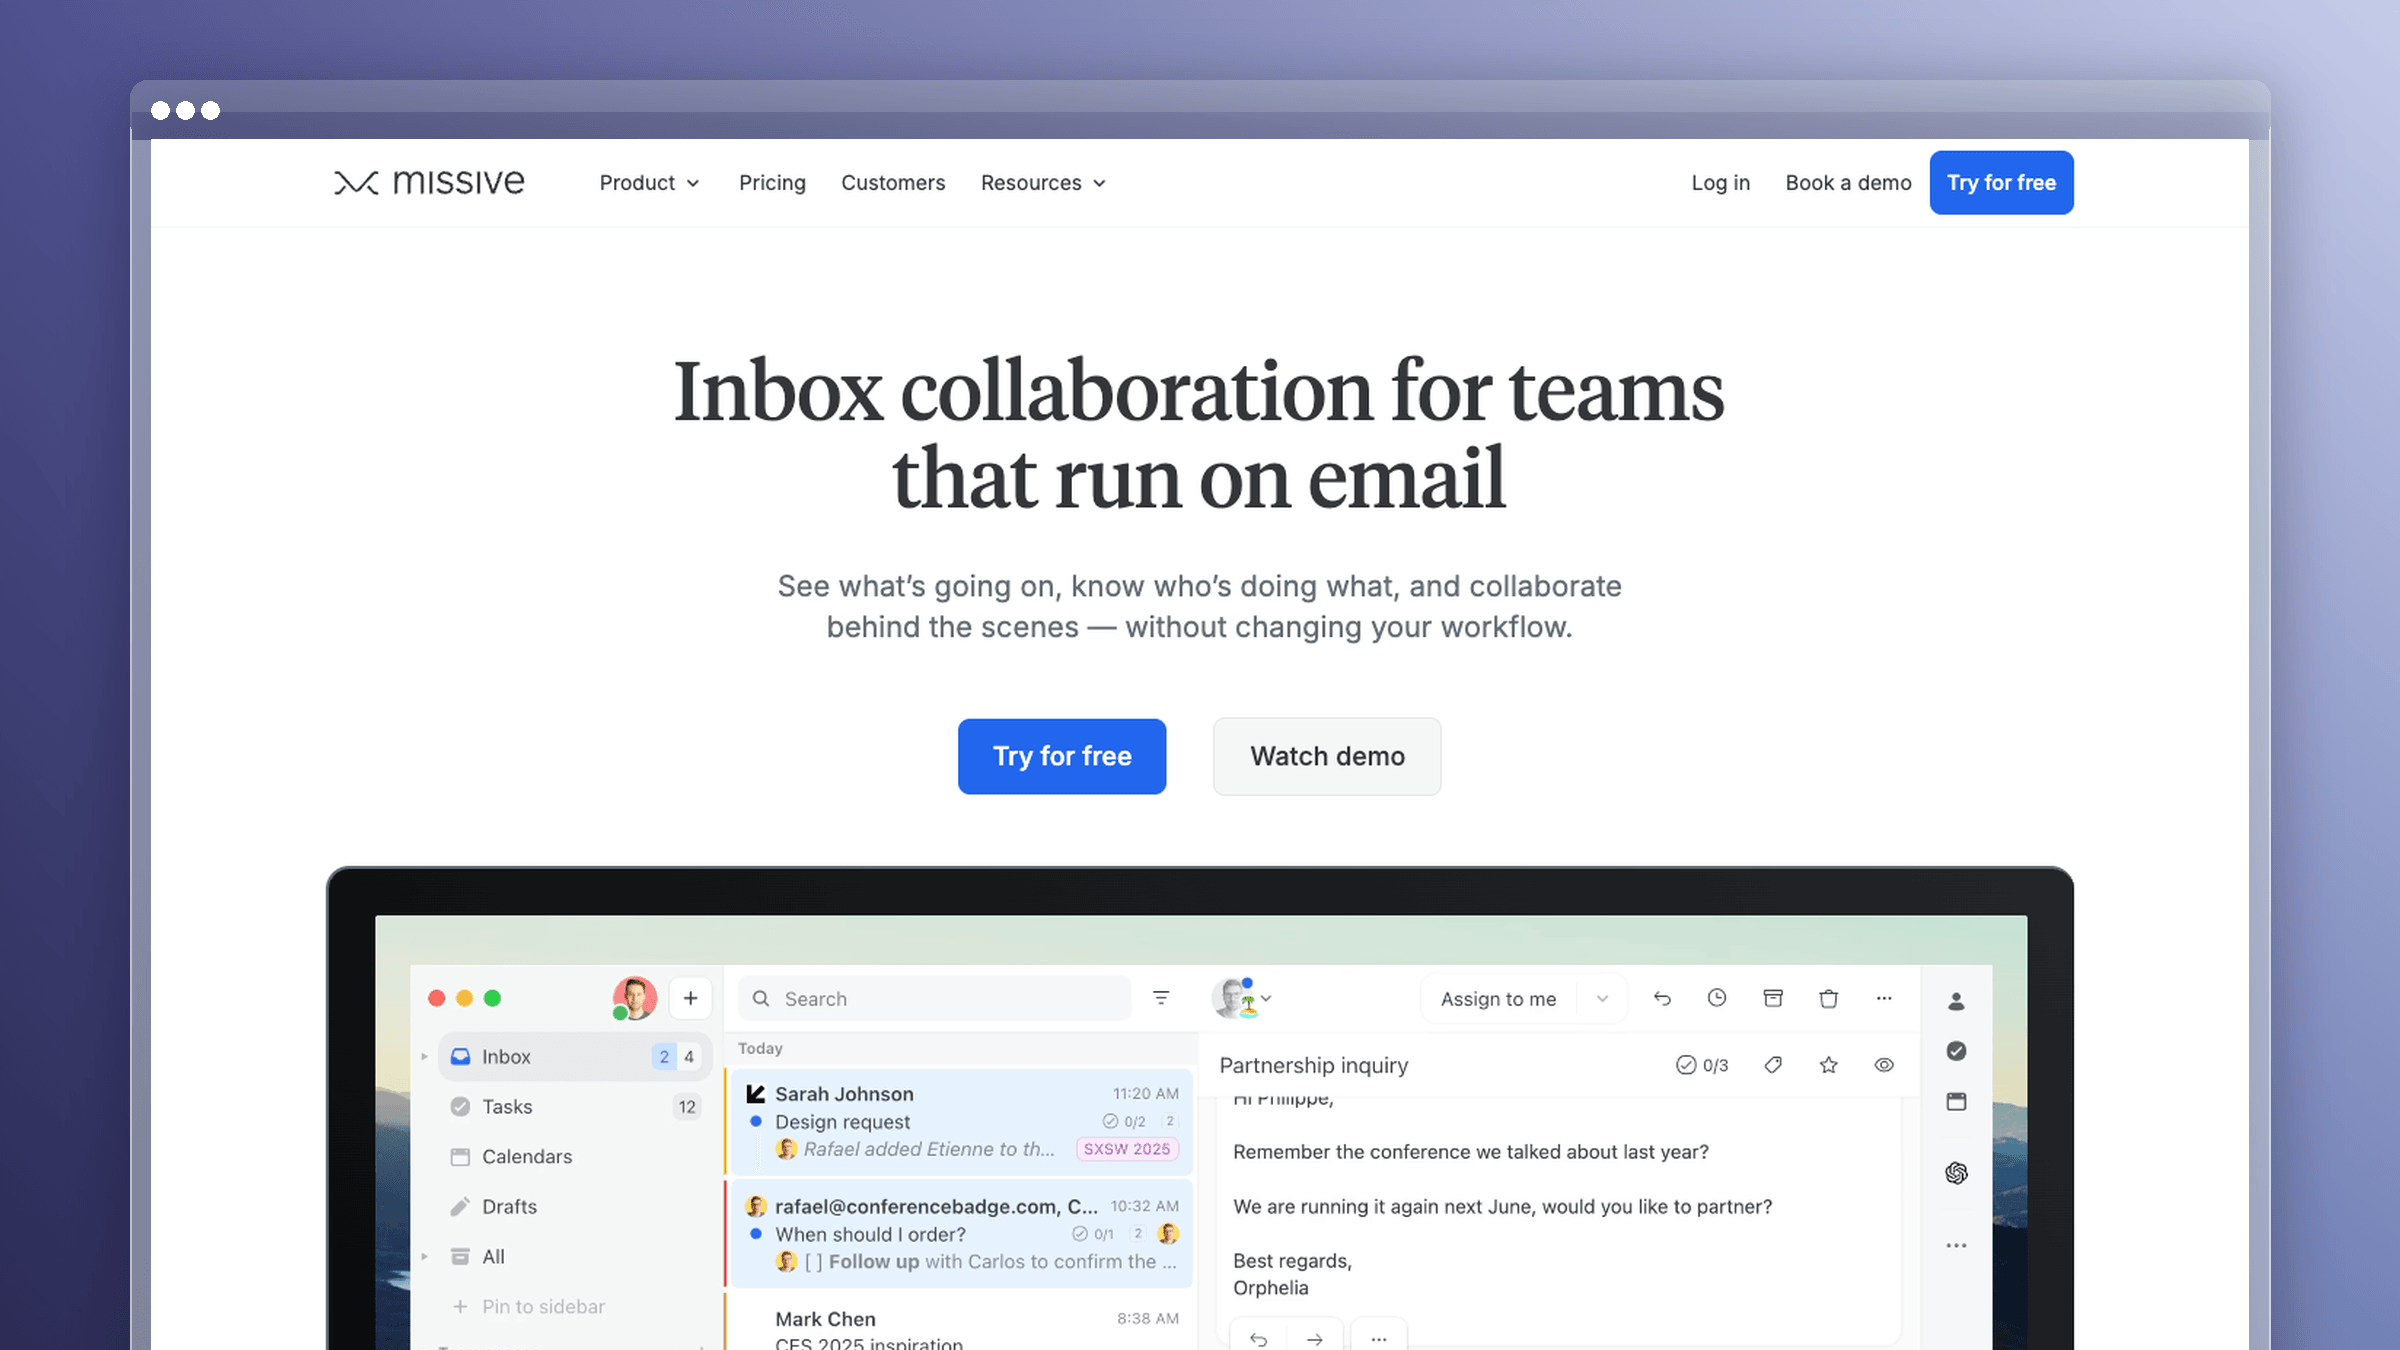Click the SXSW 2025 label tag
Viewport: 2400px width, 1350px height.
click(1127, 1149)
